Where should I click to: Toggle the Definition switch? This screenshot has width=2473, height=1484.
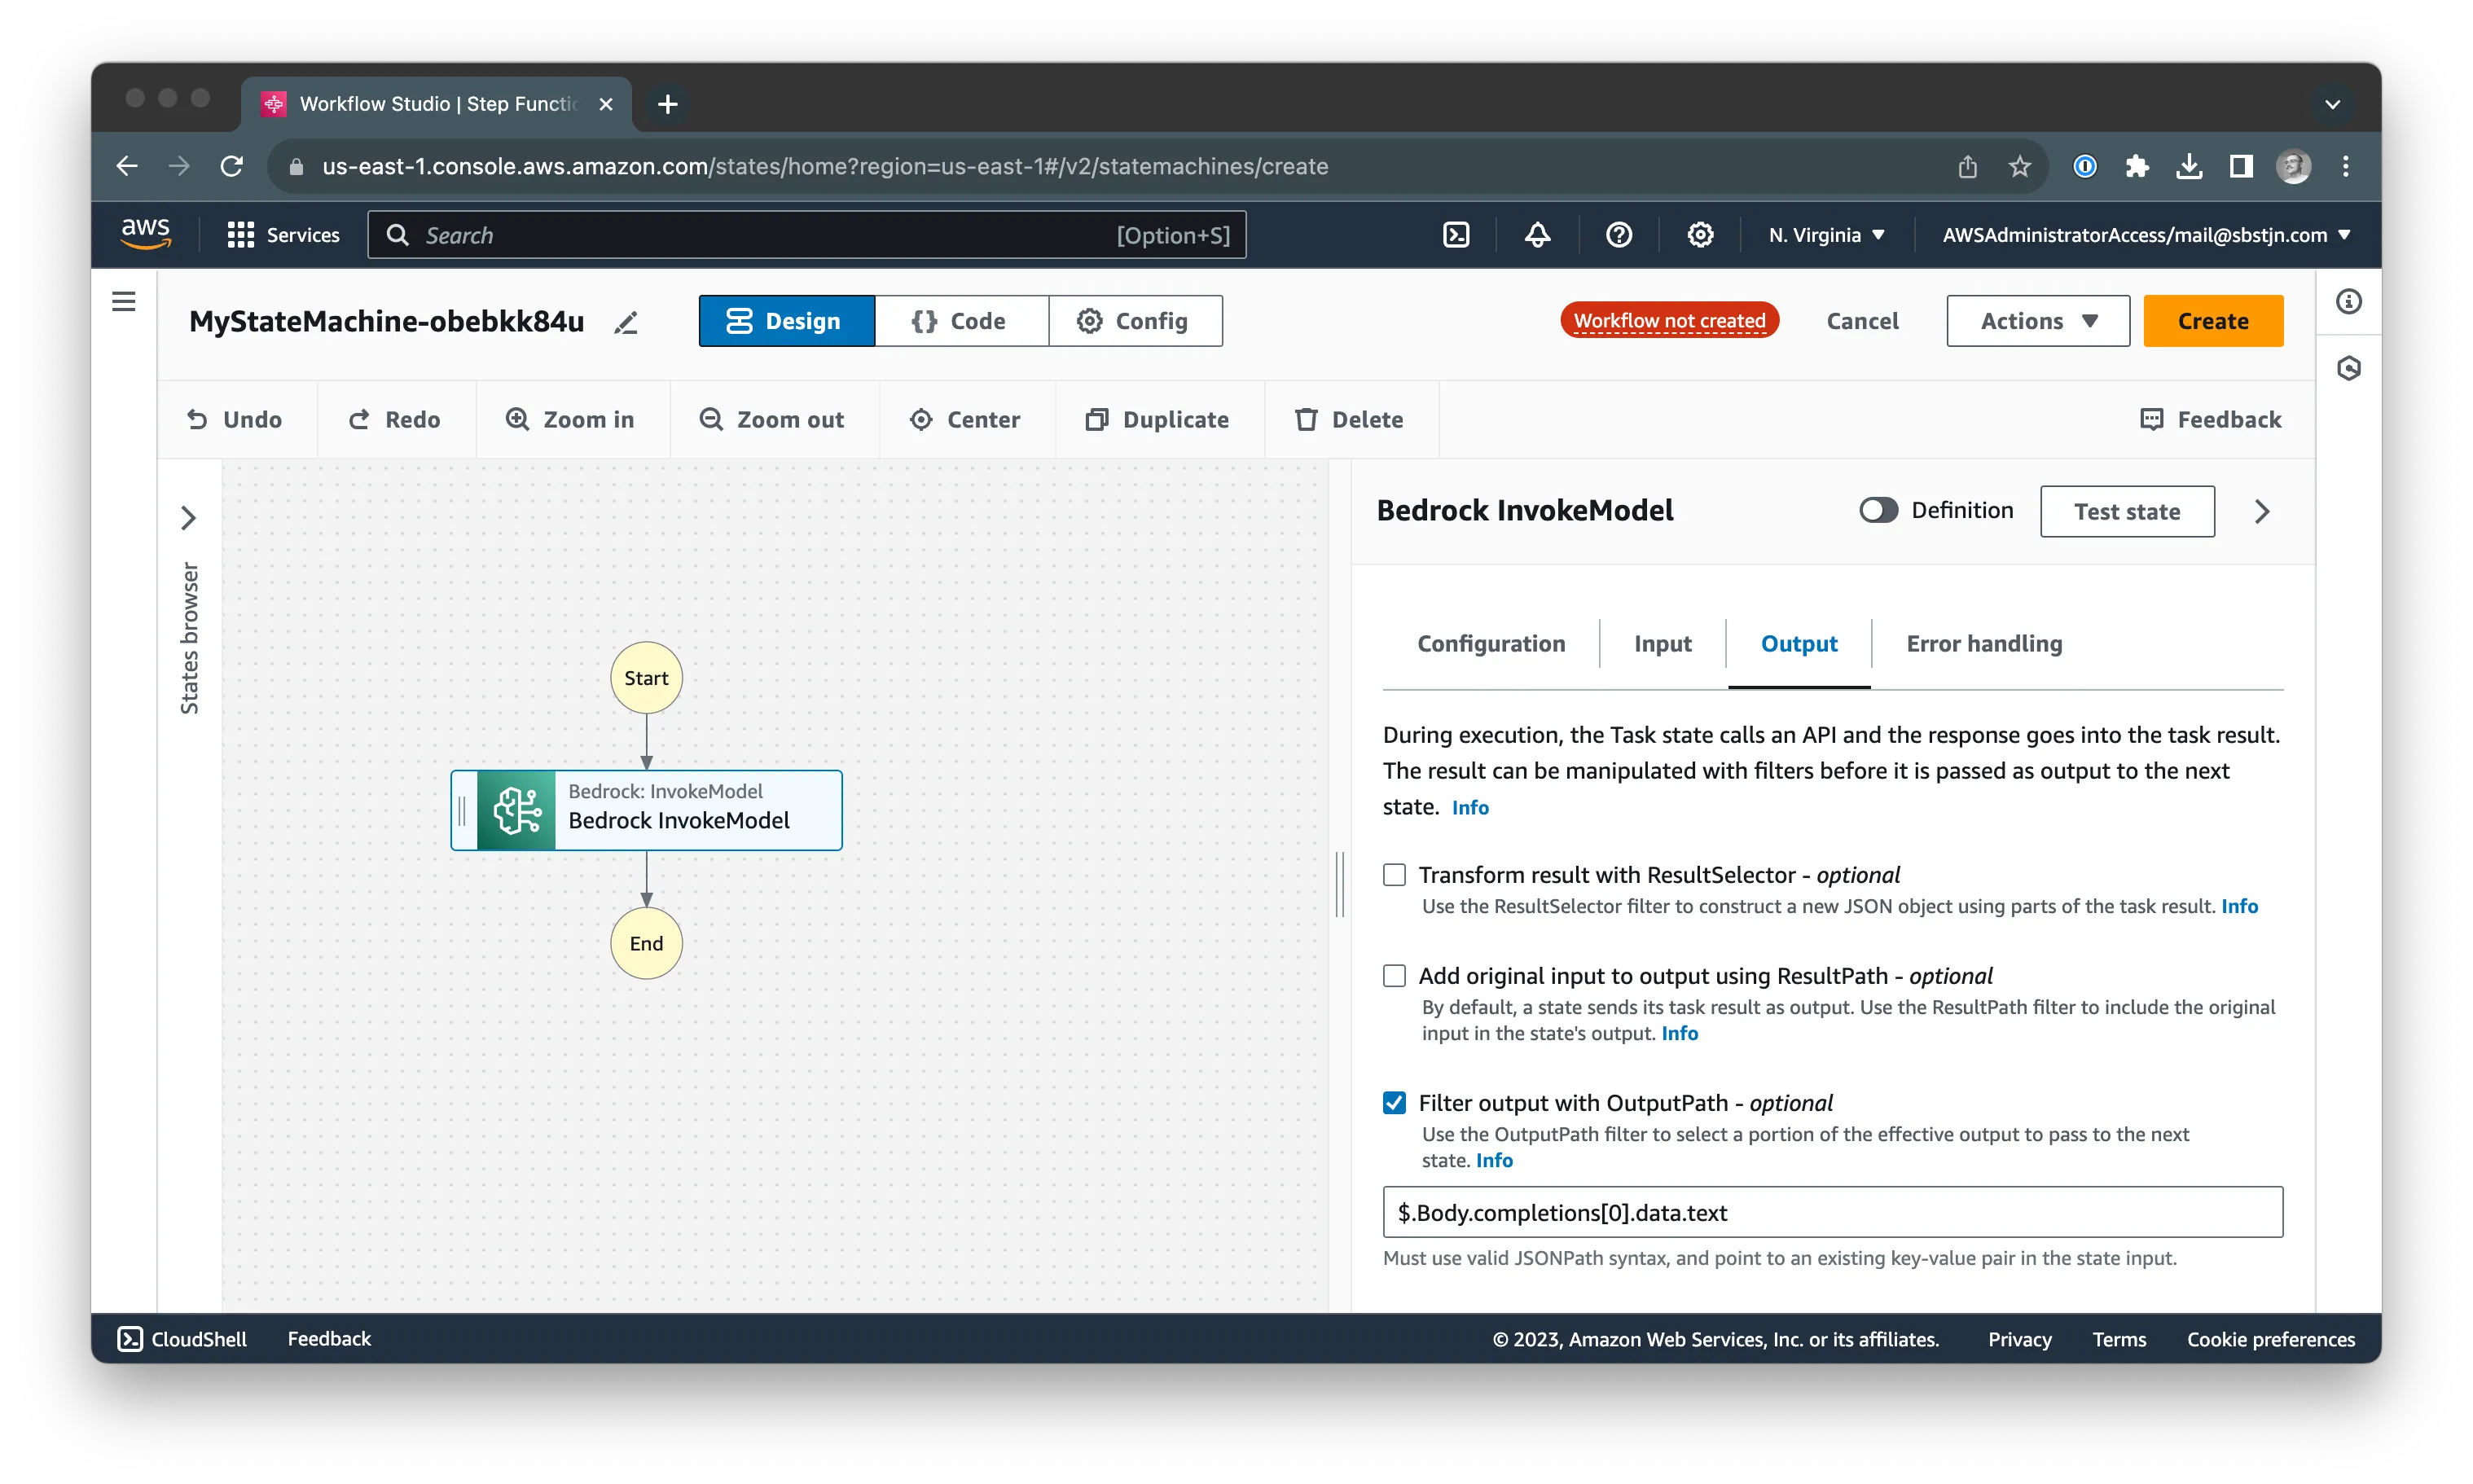click(x=1878, y=509)
